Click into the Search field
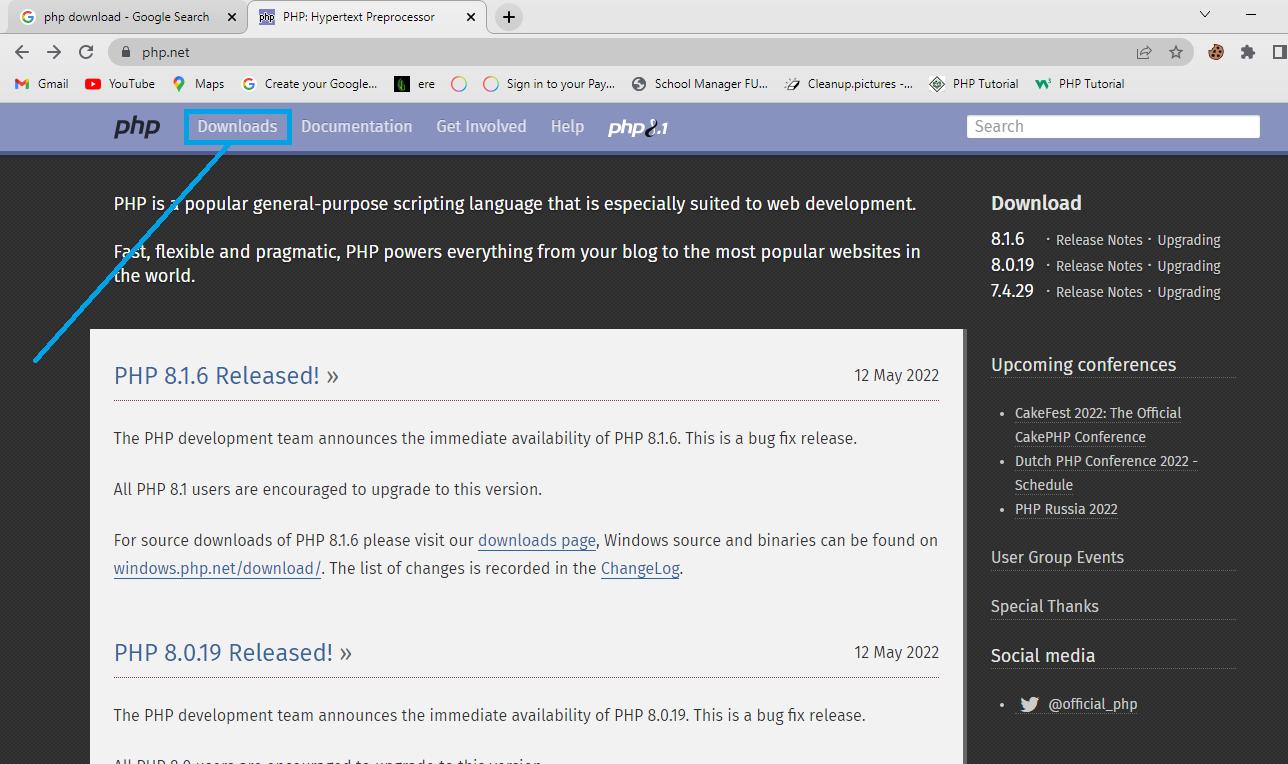The width and height of the screenshot is (1288, 764). 1112,127
